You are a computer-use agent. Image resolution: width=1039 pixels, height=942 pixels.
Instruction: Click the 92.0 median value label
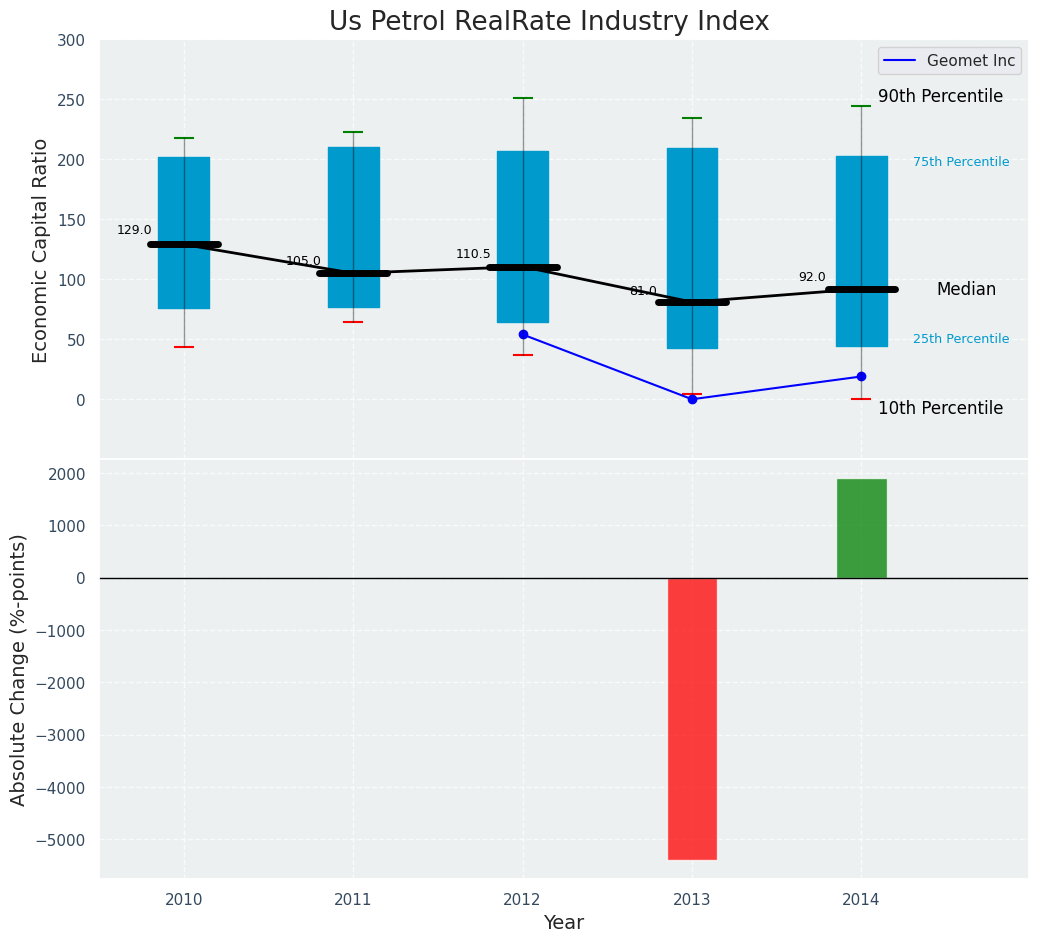pos(812,277)
